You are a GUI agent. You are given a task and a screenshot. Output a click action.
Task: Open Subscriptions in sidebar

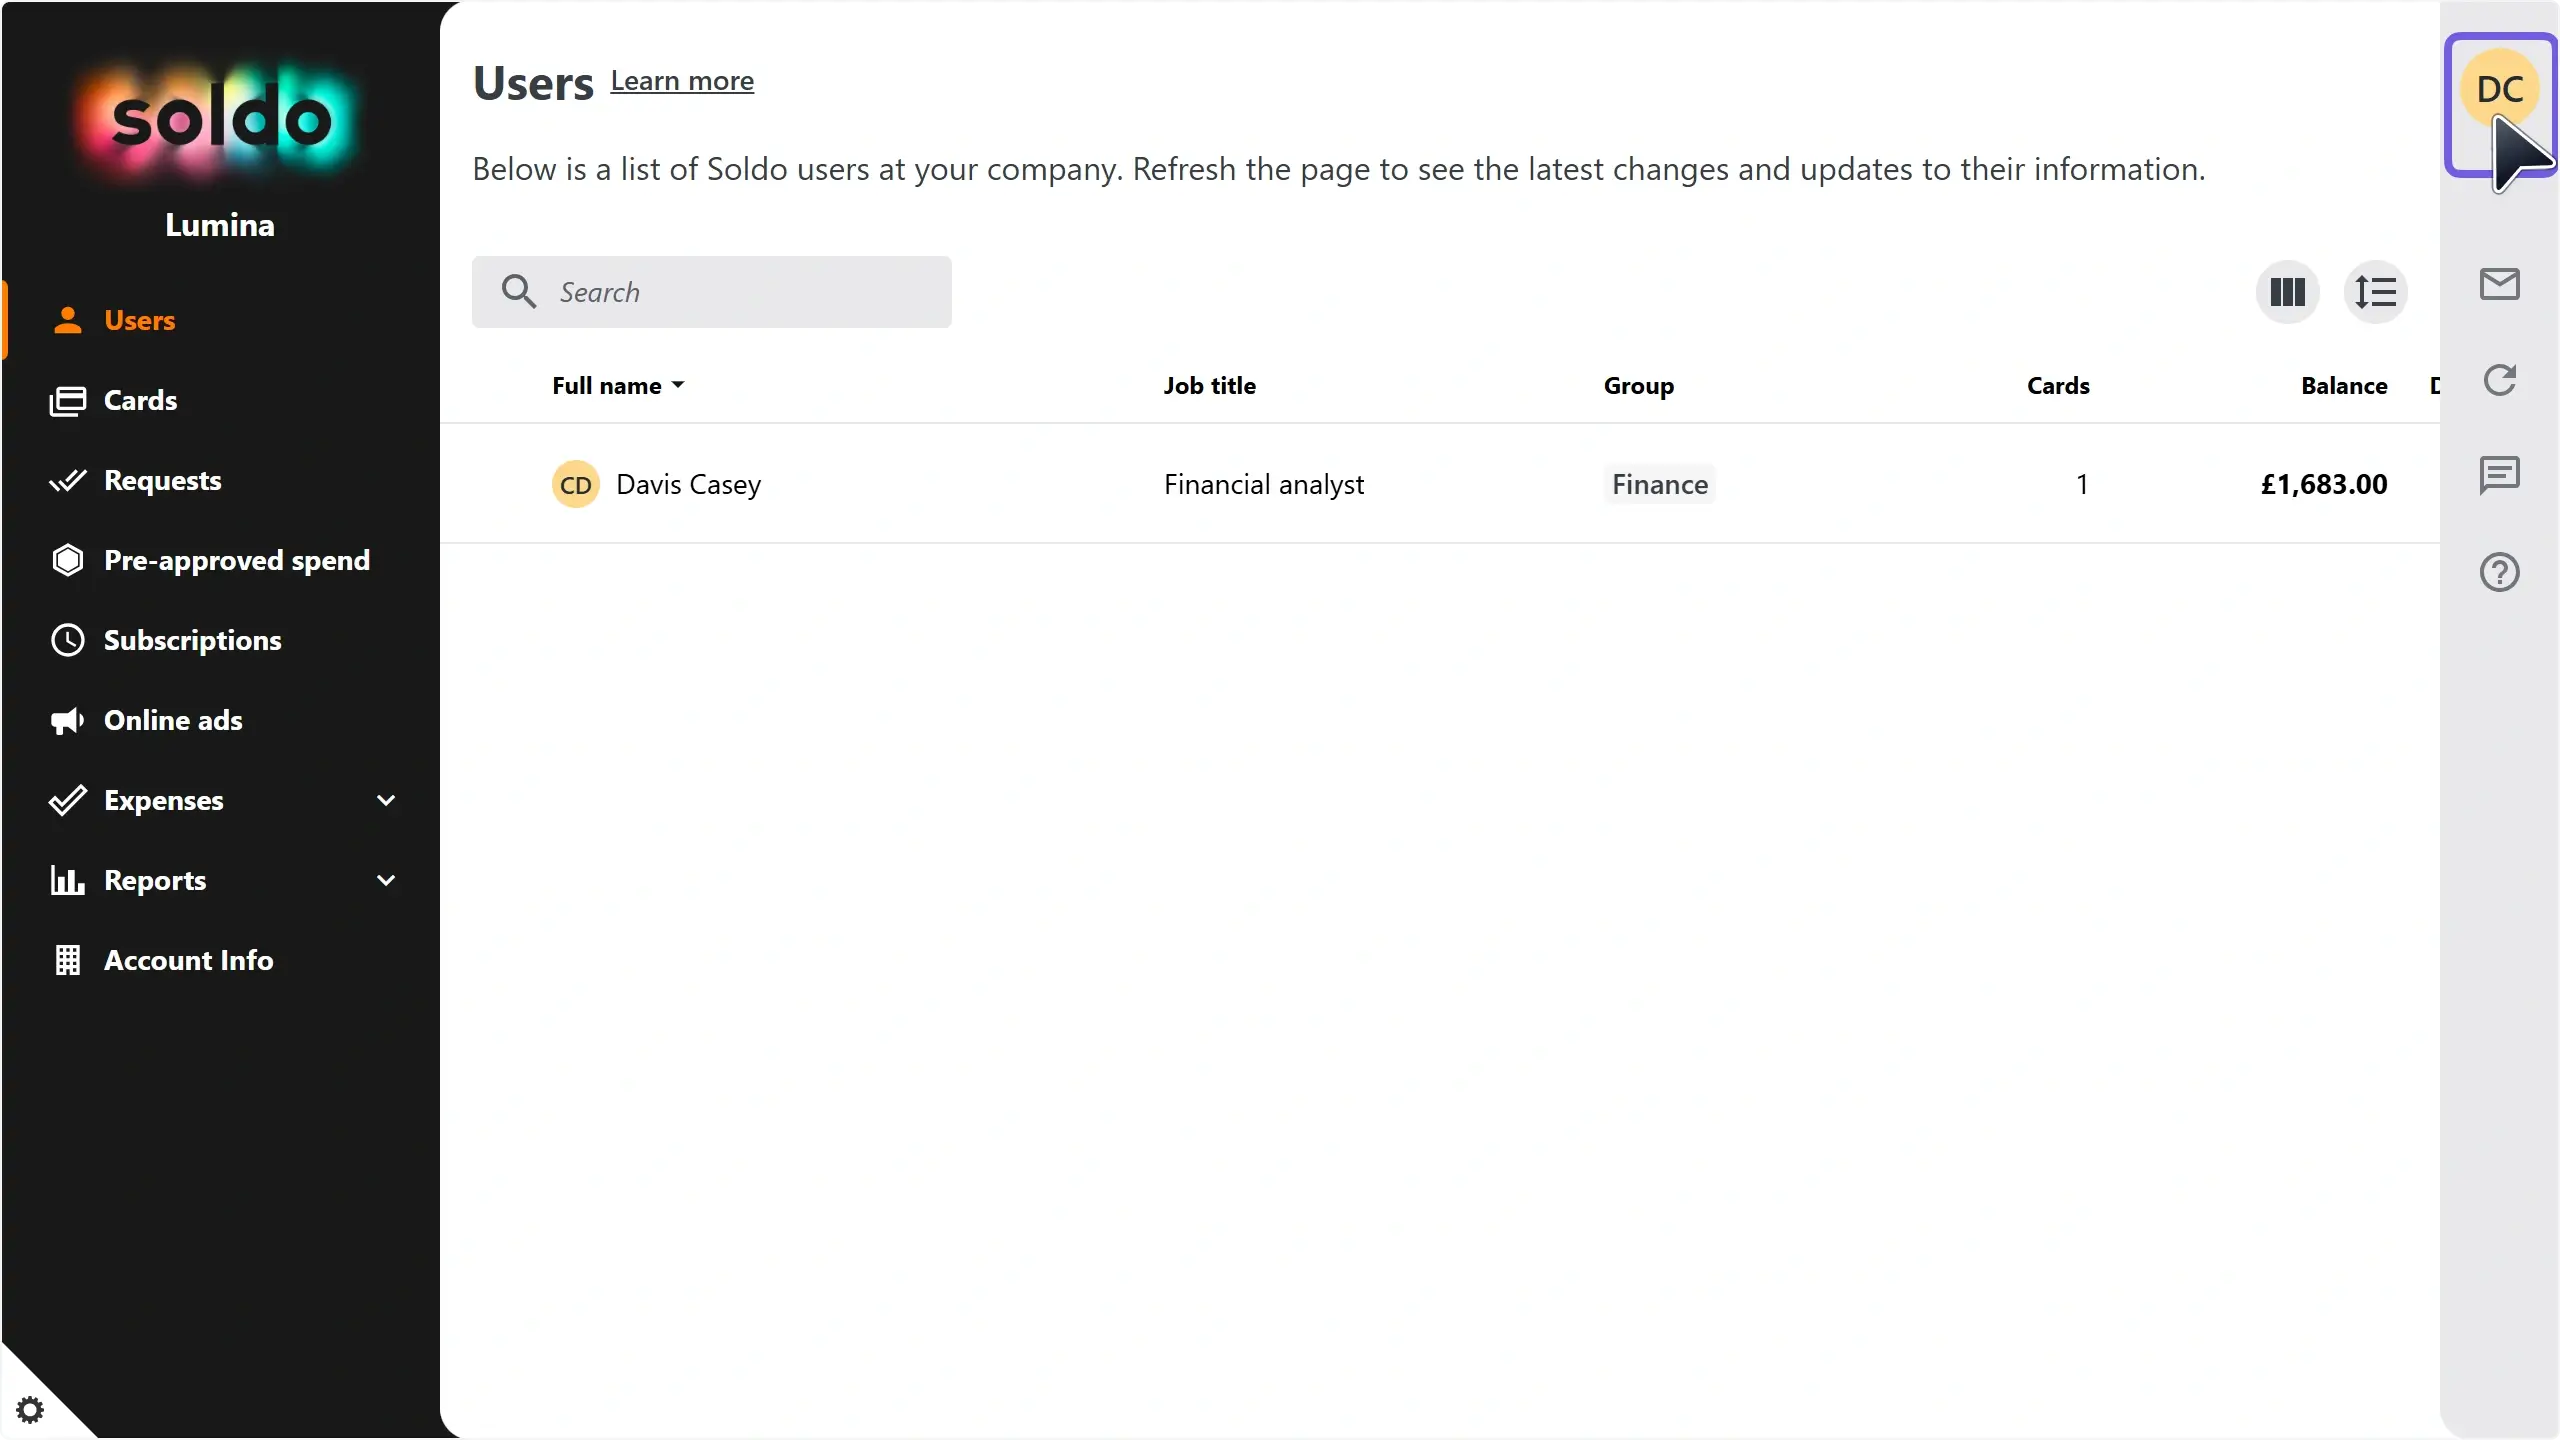click(192, 640)
